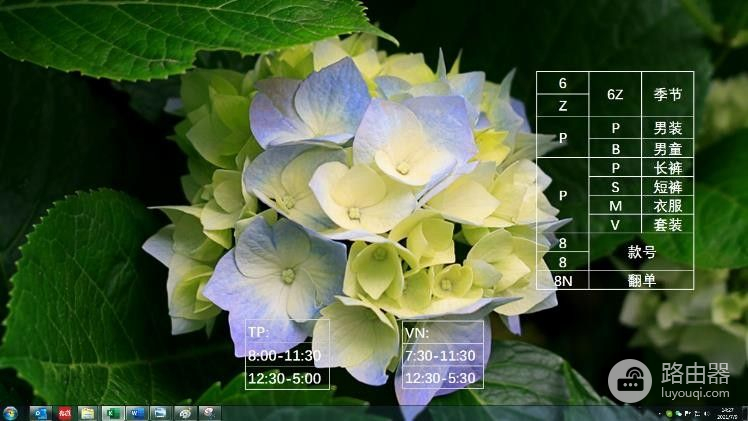
Task: Switch to Excel on the taskbar
Action: coord(113,413)
